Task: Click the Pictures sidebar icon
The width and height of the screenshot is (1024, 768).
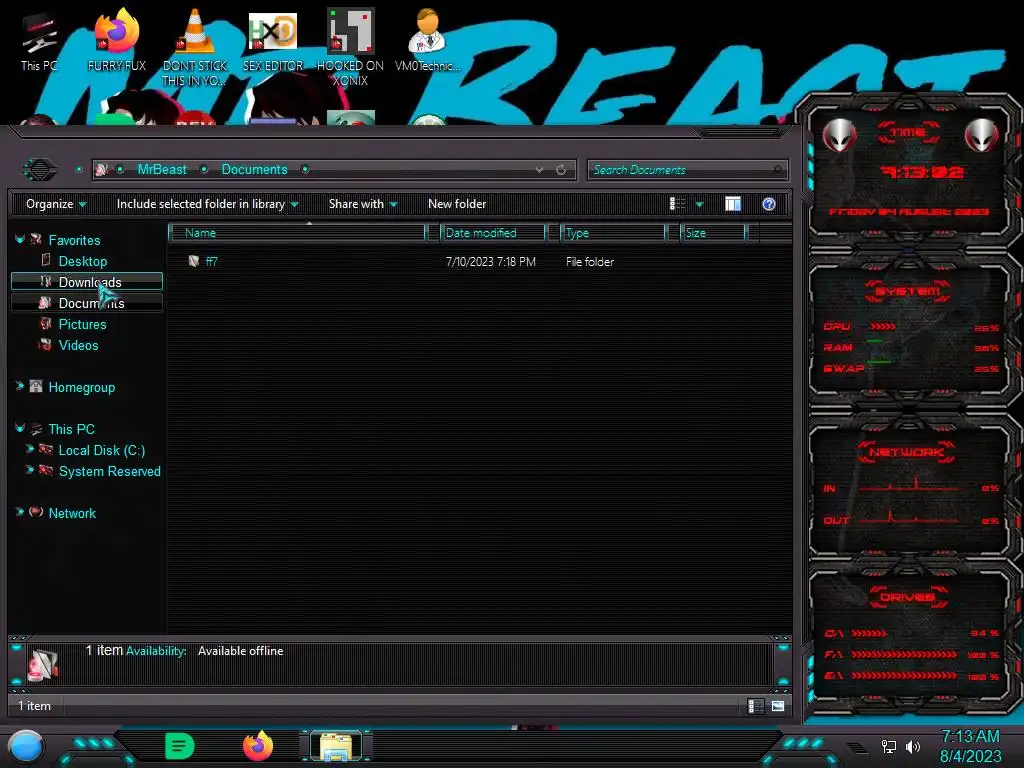Action: (45, 323)
